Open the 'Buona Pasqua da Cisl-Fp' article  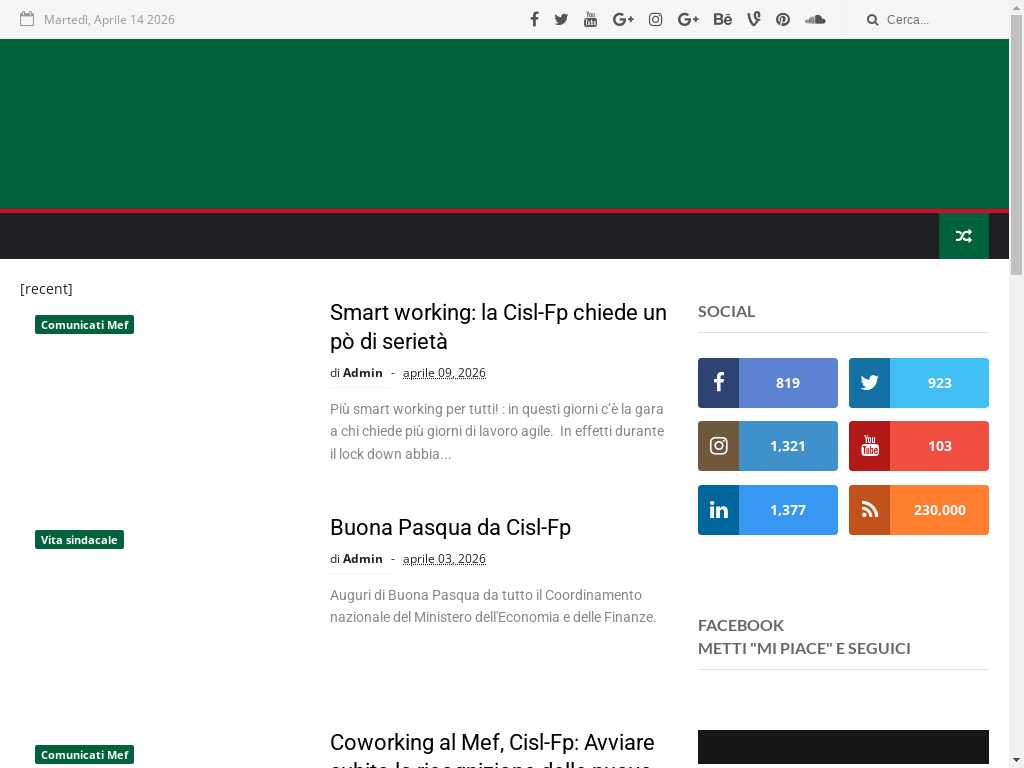450,527
